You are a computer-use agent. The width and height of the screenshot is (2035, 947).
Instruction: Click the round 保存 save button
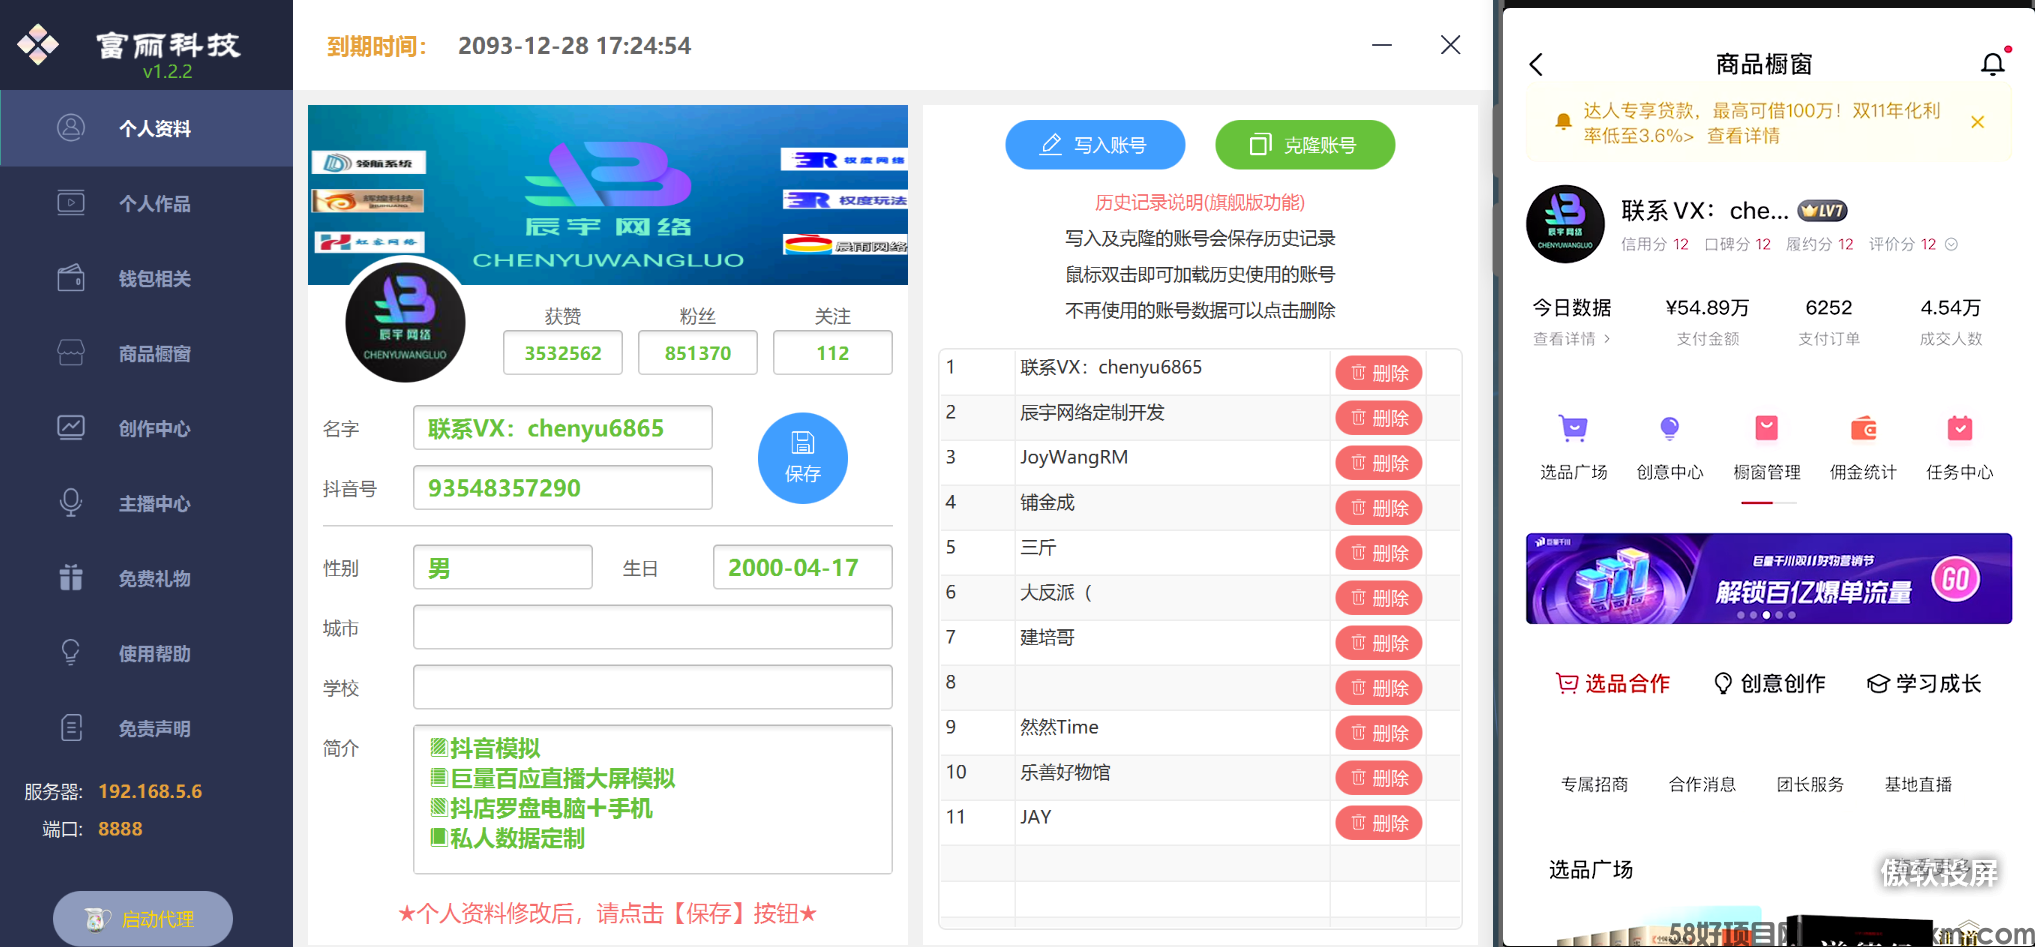pyautogui.click(x=803, y=458)
